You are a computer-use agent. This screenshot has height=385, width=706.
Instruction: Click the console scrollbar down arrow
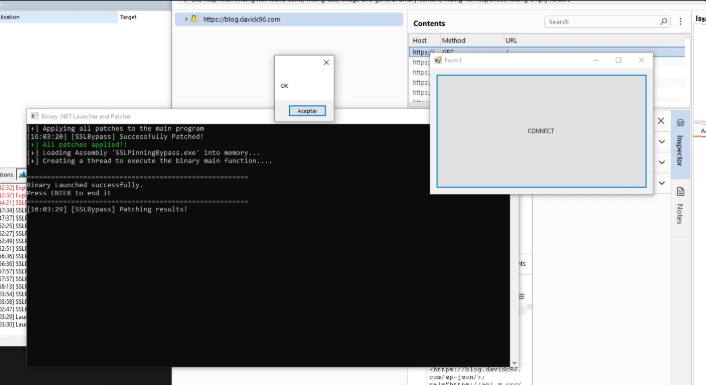pos(514,363)
